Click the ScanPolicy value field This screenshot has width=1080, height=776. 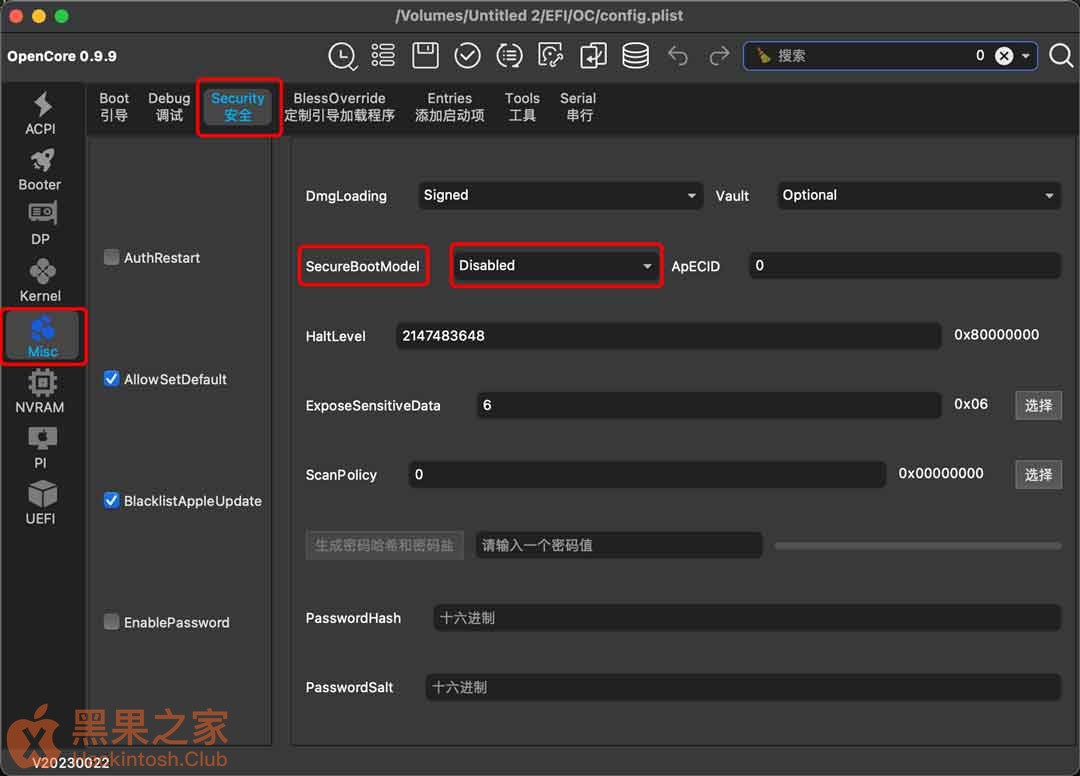coord(647,474)
